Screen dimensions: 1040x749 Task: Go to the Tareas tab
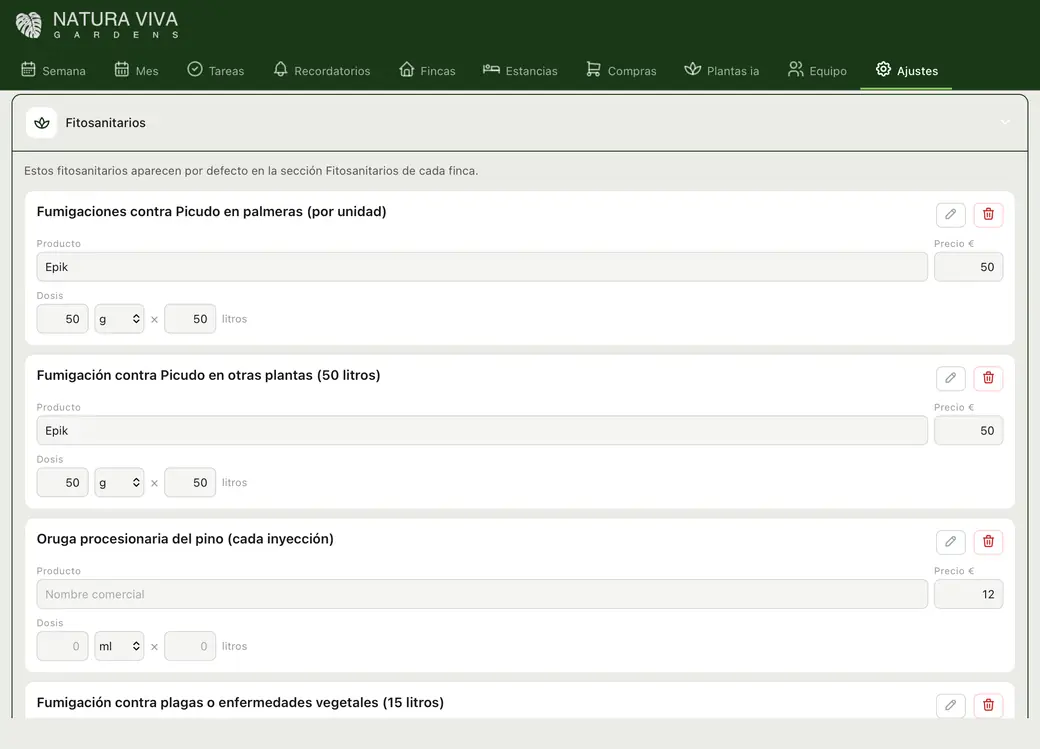[x=216, y=70]
